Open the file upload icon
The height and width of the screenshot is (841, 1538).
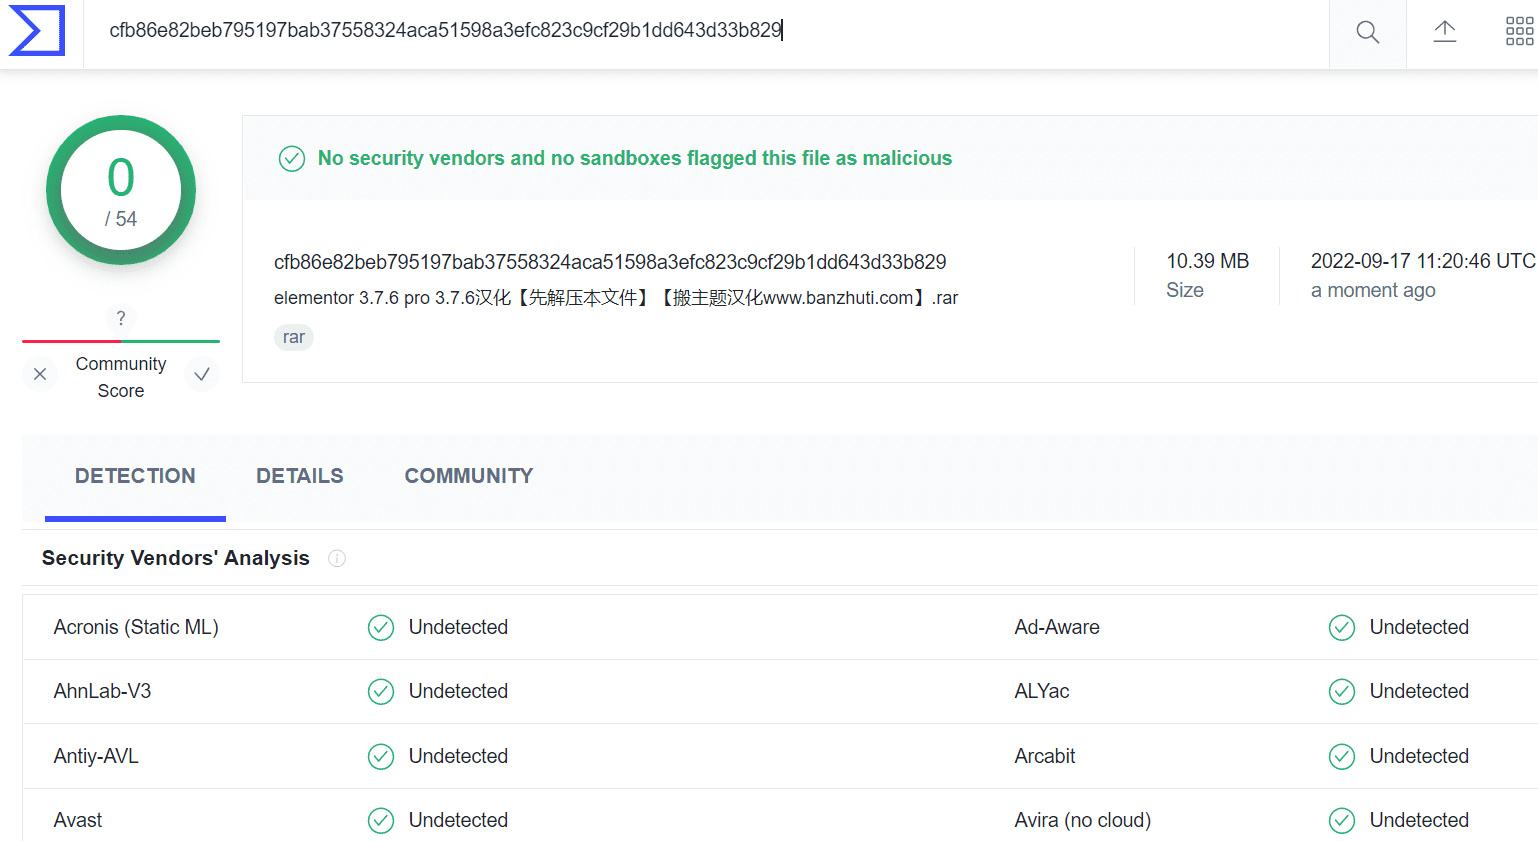[1445, 32]
